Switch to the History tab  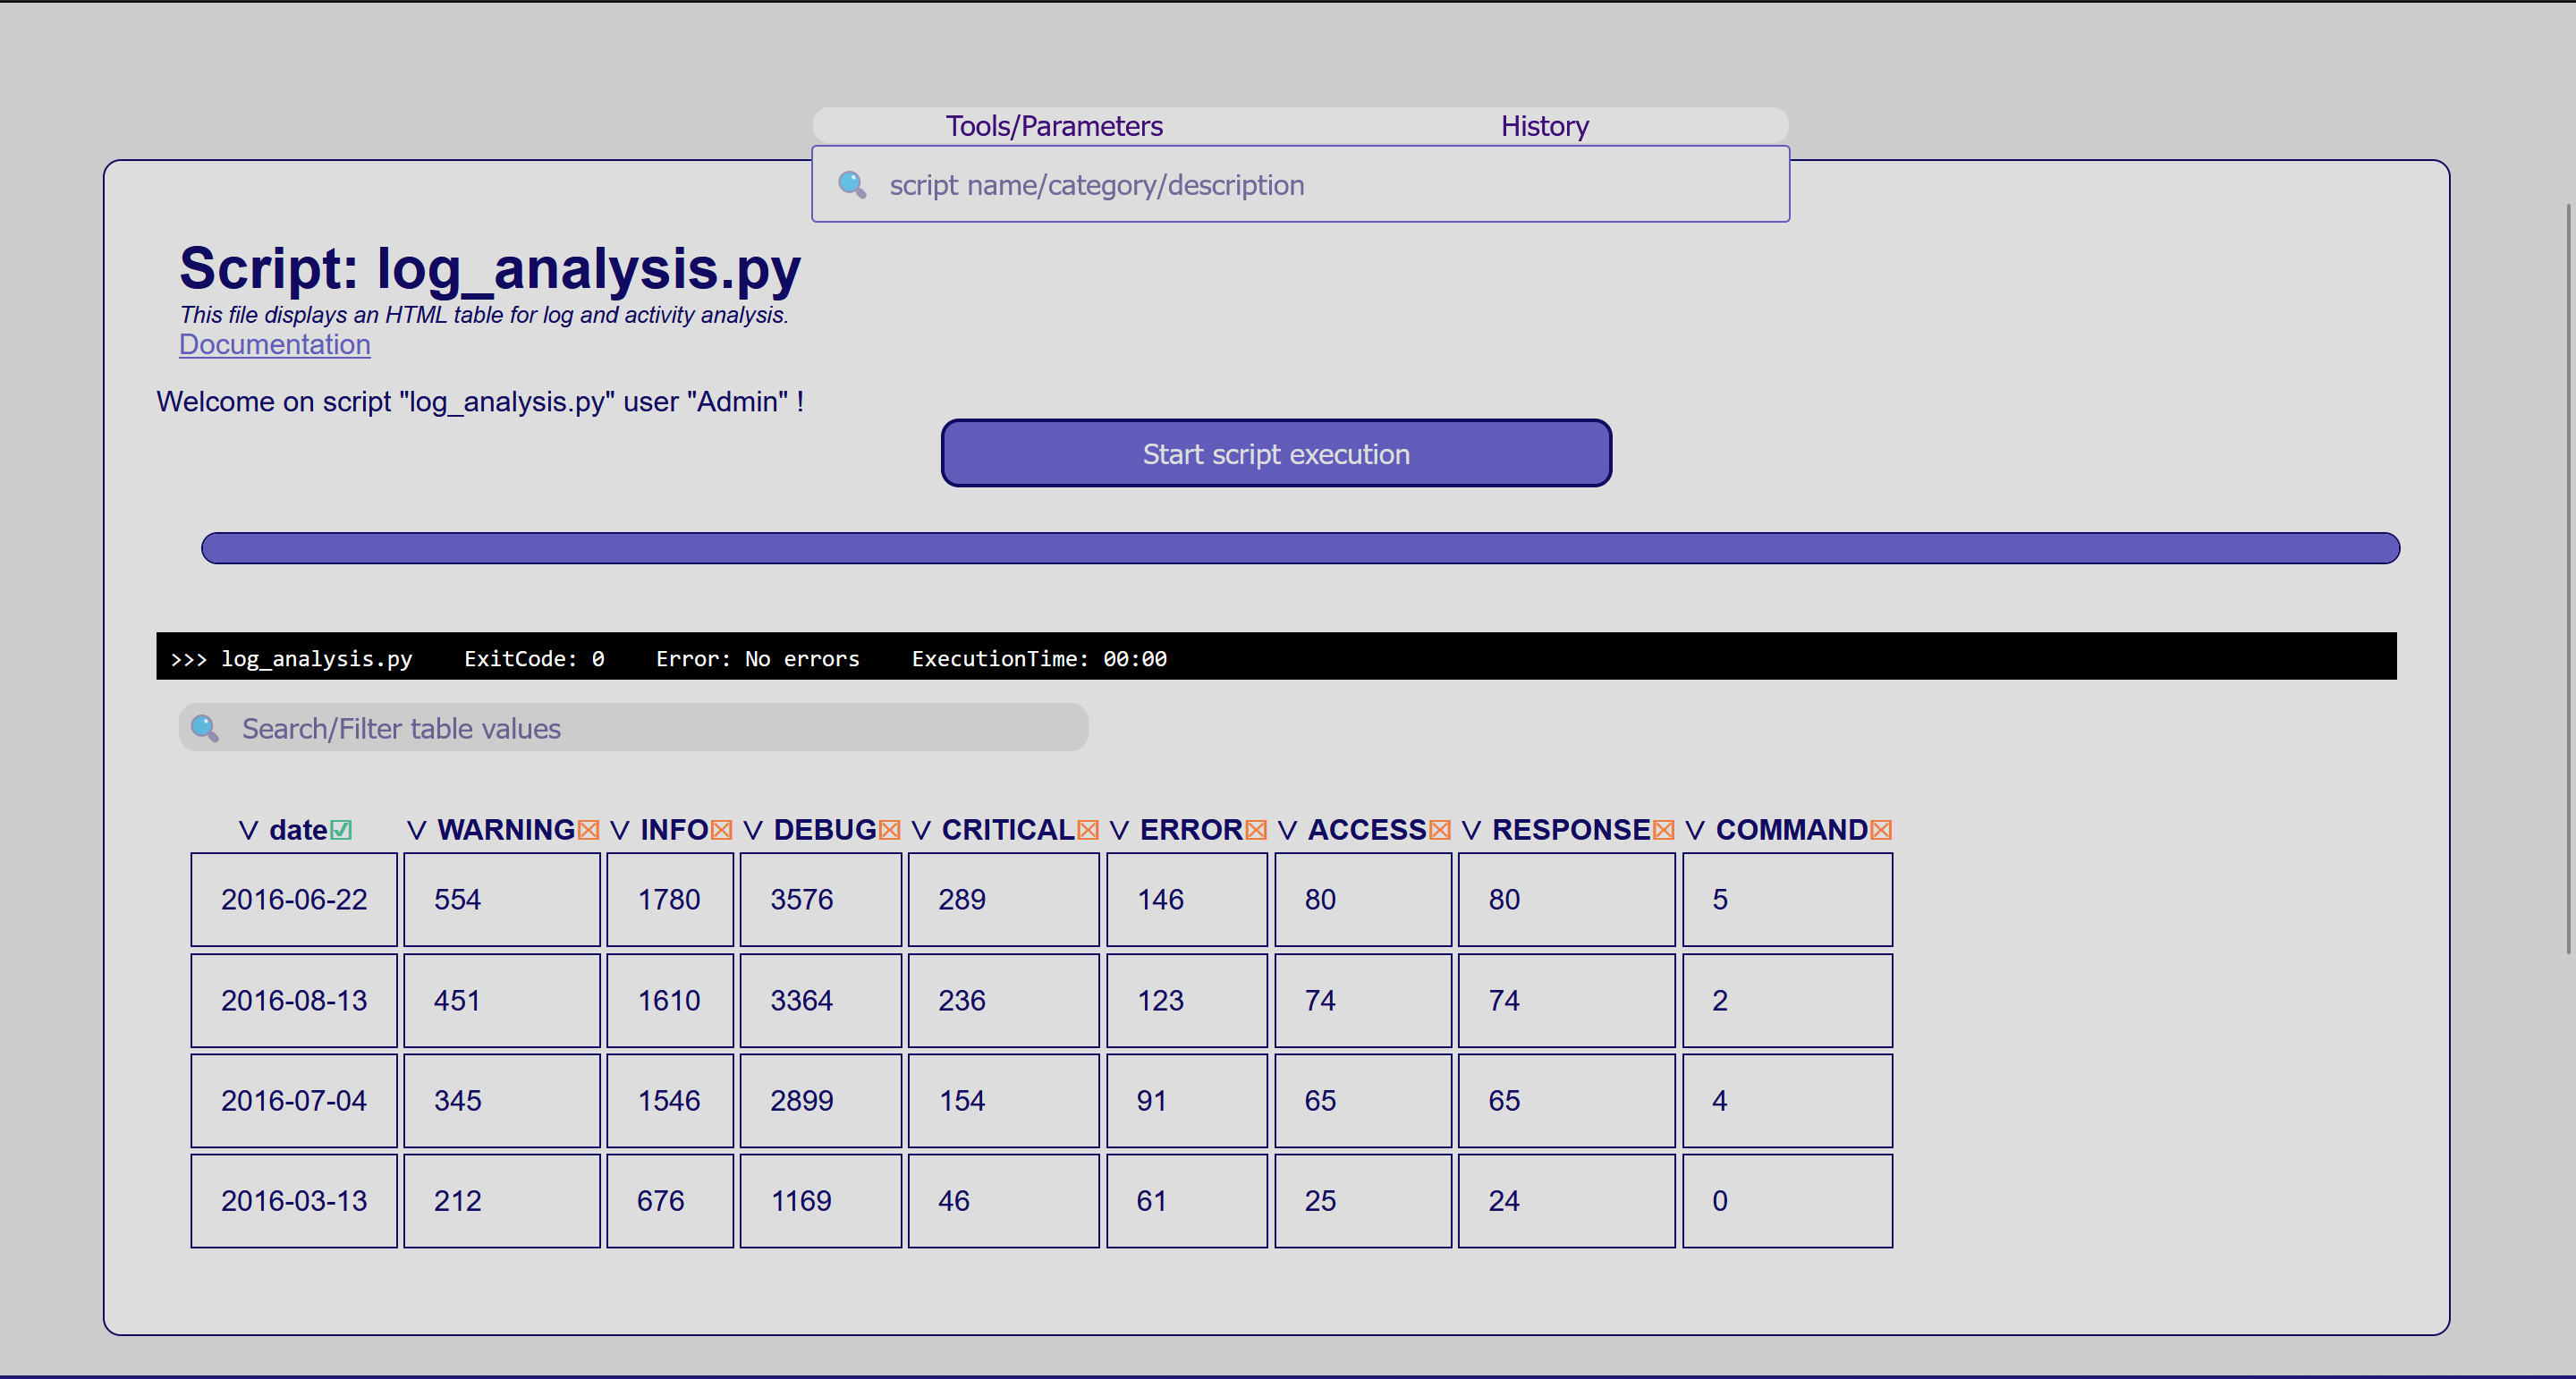pyautogui.click(x=1544, y=126)
